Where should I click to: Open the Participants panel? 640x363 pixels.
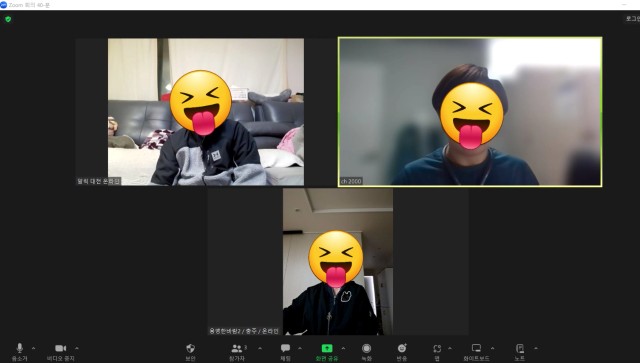(x=237, y=352)
